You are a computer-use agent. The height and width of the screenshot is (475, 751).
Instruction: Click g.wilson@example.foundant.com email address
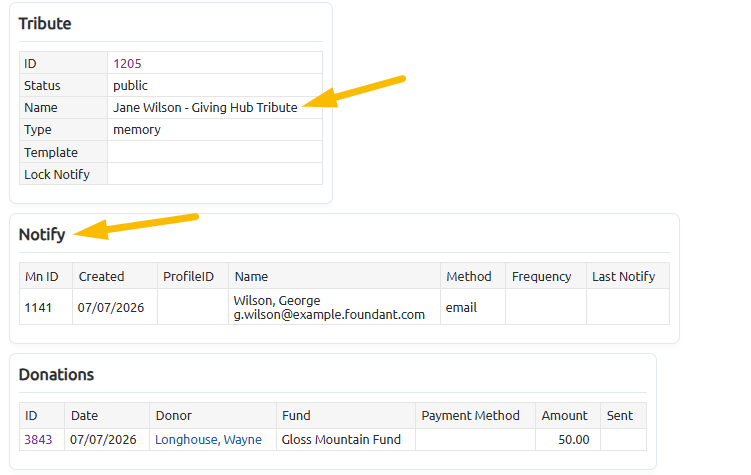coord(329,315)
